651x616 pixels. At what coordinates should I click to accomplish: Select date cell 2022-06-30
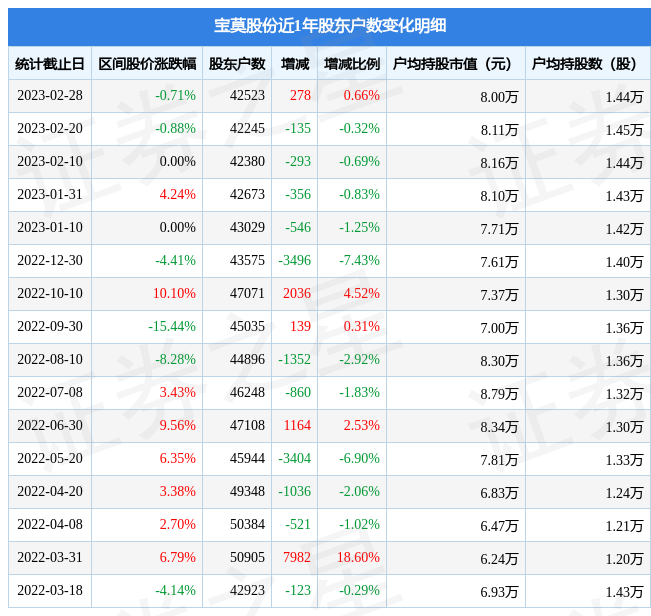tap(50, 425)
